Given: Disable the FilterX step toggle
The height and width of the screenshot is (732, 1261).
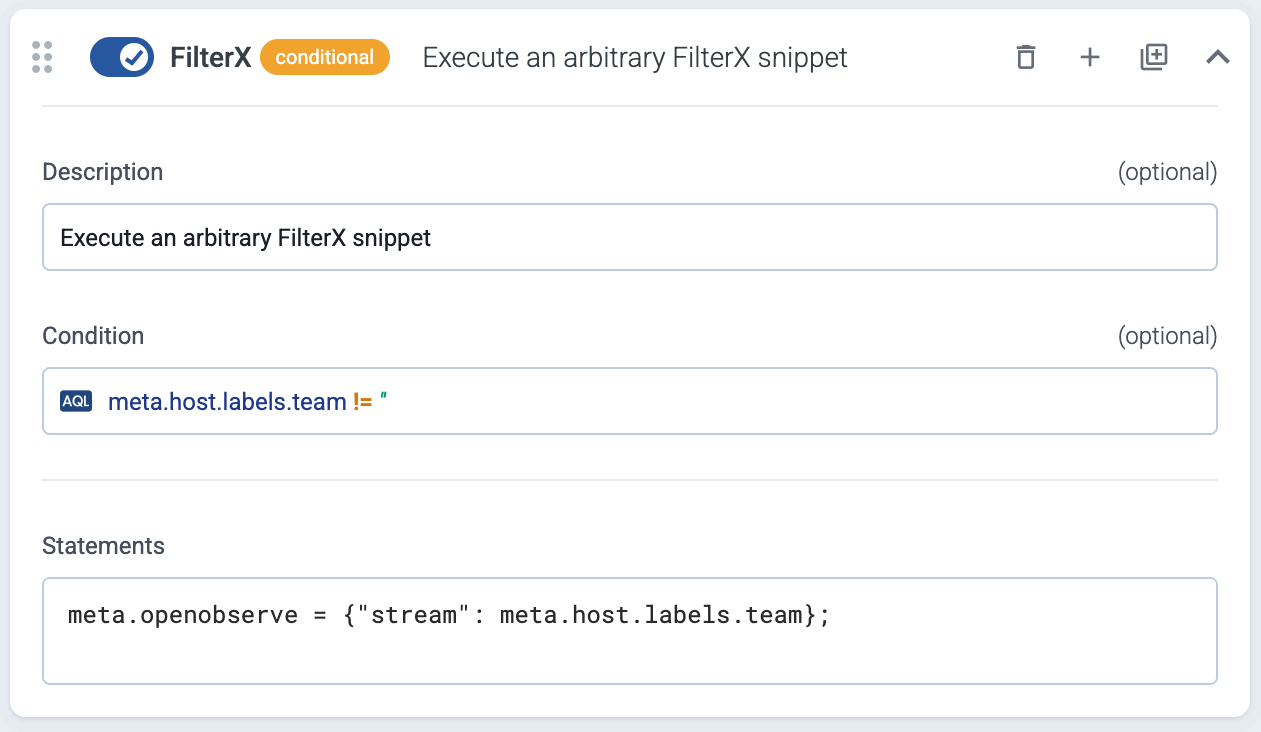Looking at the screenshot, I should (121, 57).
